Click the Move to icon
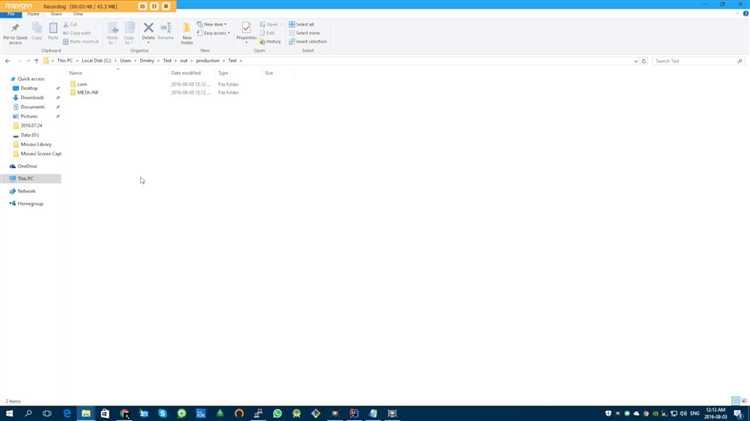 (113, 28)
